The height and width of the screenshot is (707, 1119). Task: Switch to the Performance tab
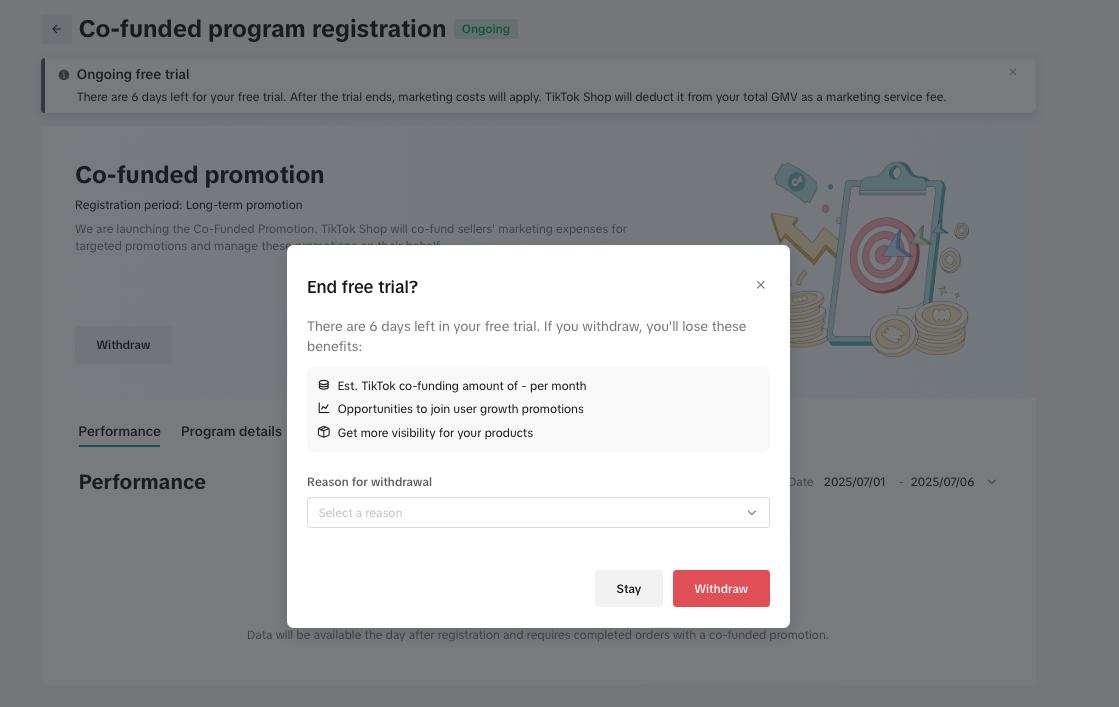pyautogui.click(x=119, y=431)
